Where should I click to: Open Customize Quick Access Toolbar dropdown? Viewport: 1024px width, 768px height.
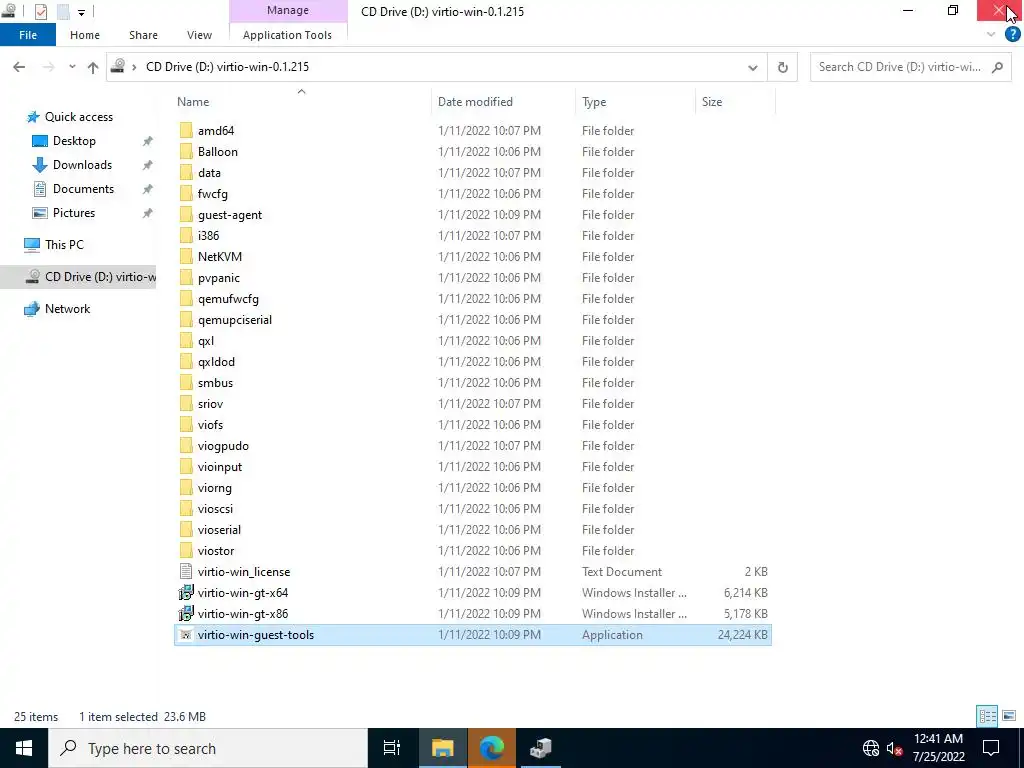(82, 12)
